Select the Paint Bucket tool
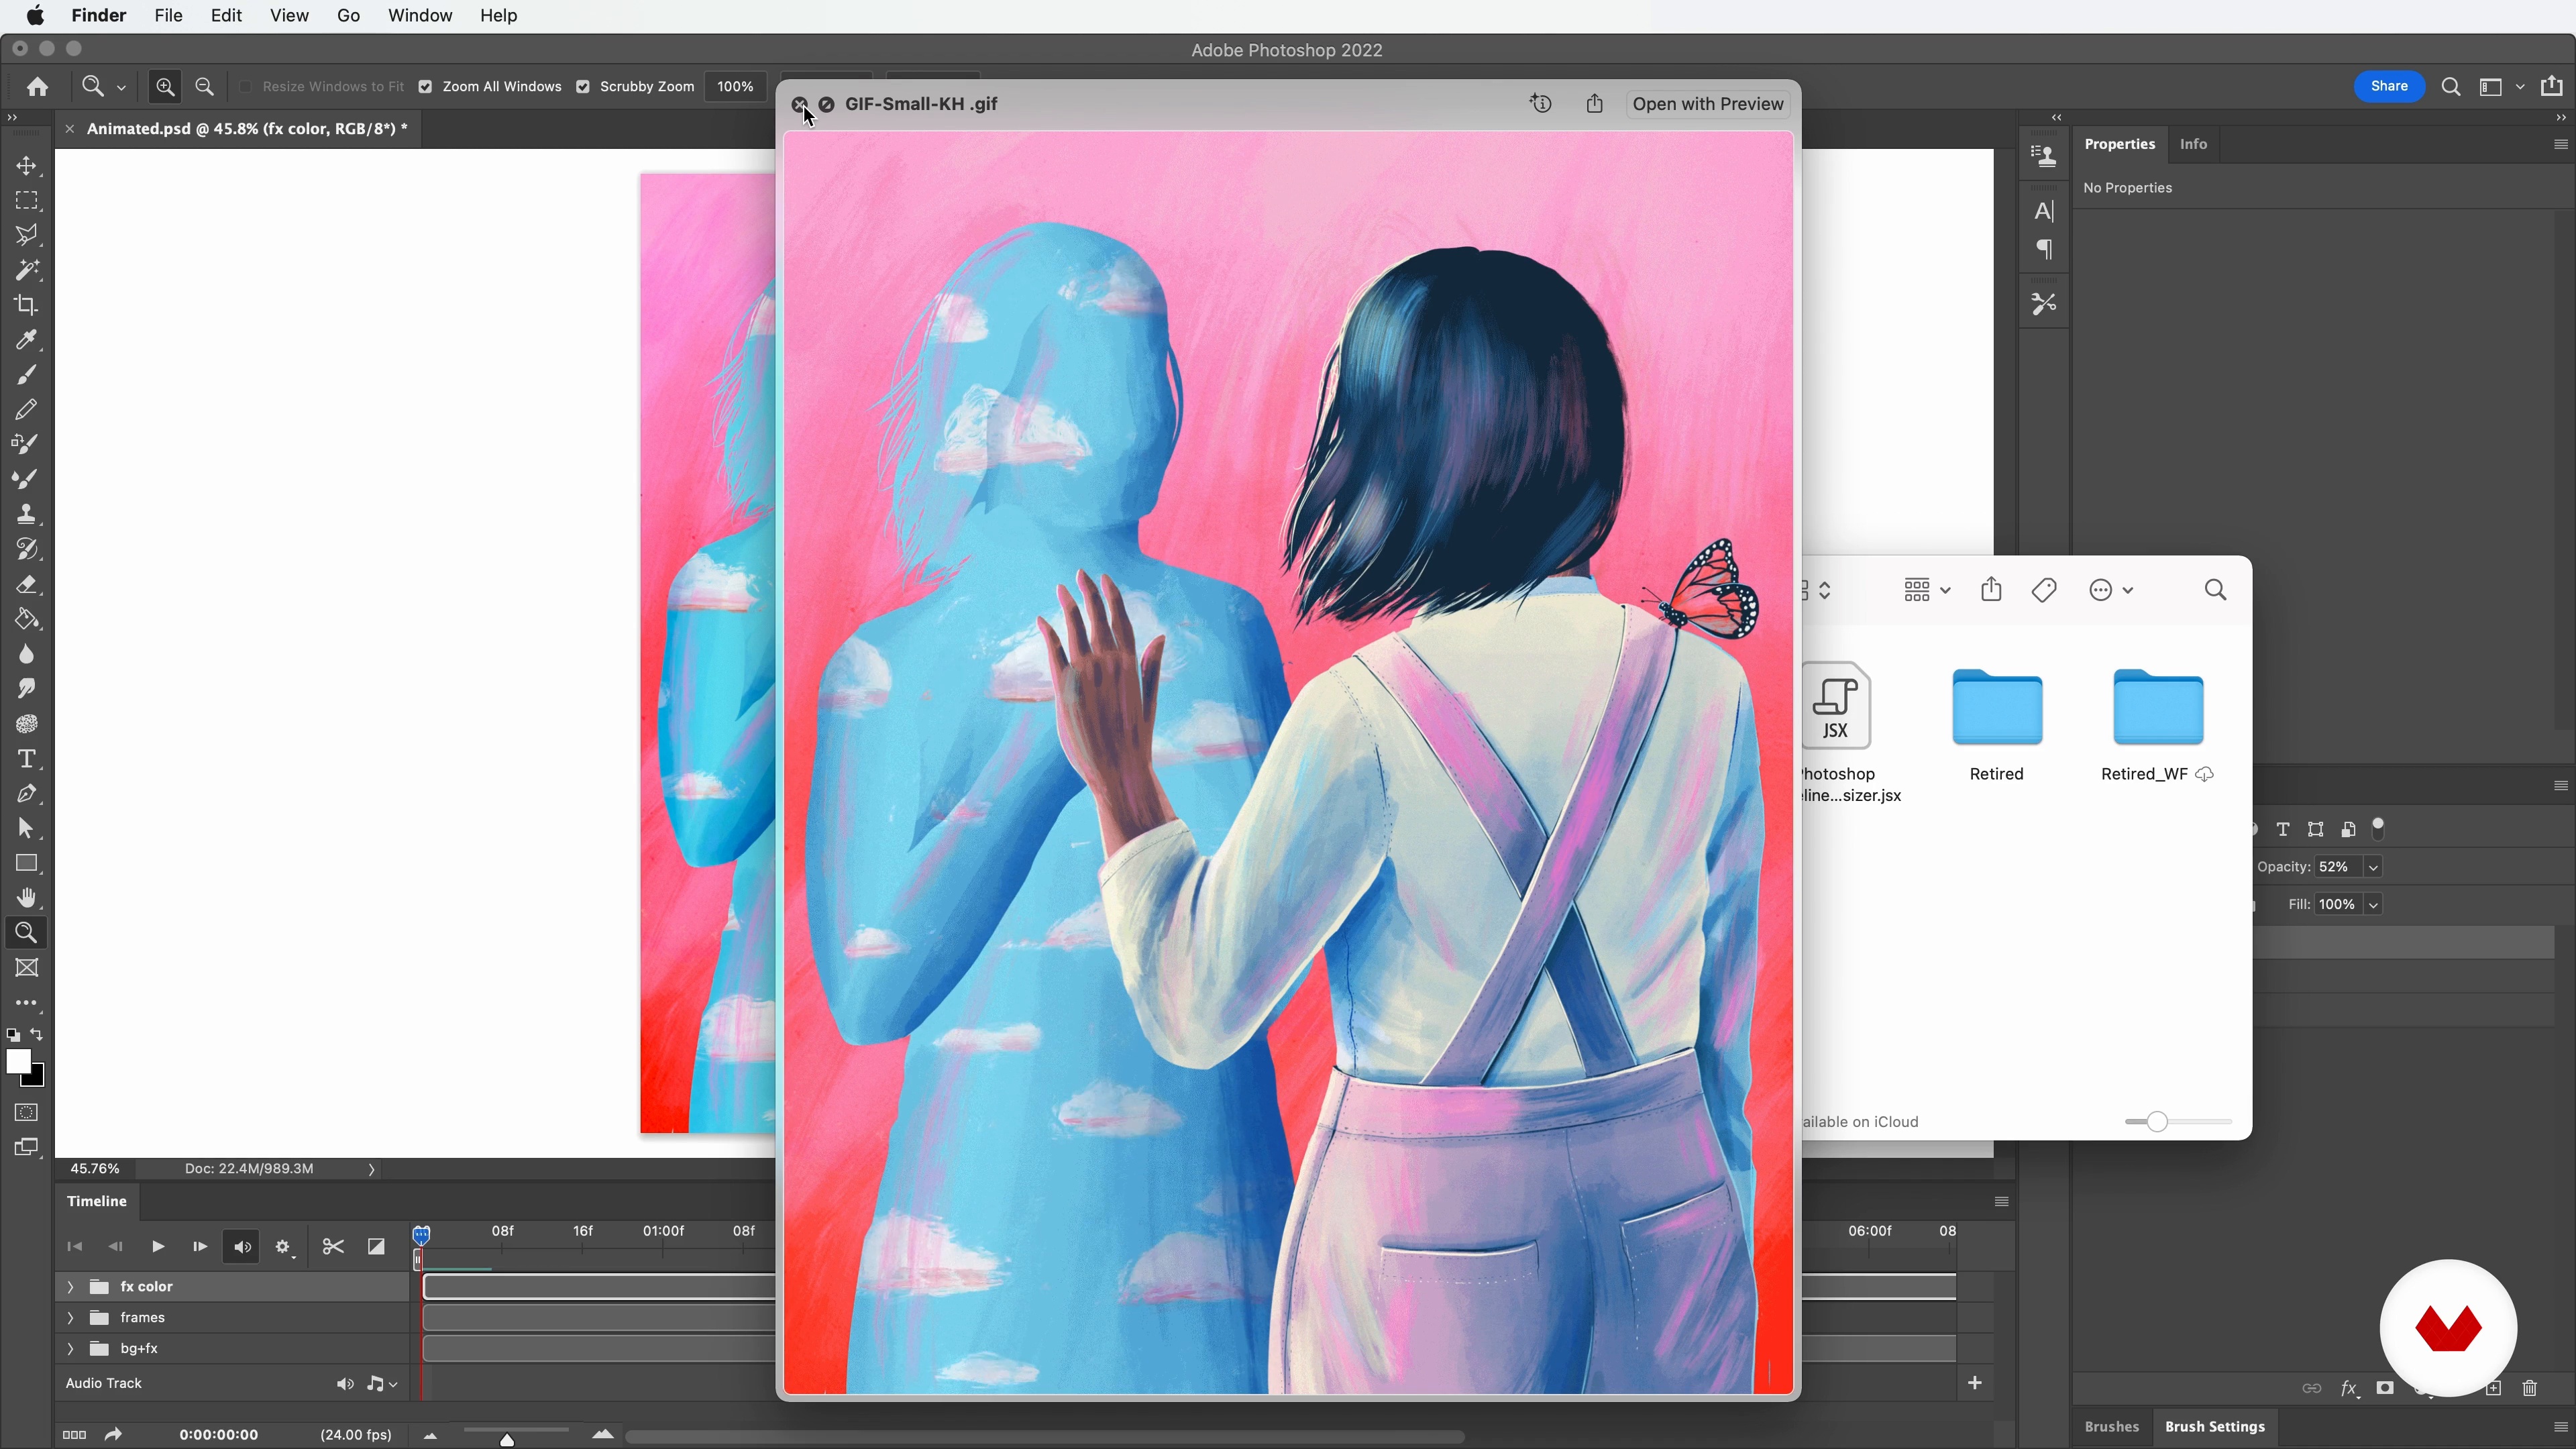Screen dimensions: 2576x1449 point(27,619)
